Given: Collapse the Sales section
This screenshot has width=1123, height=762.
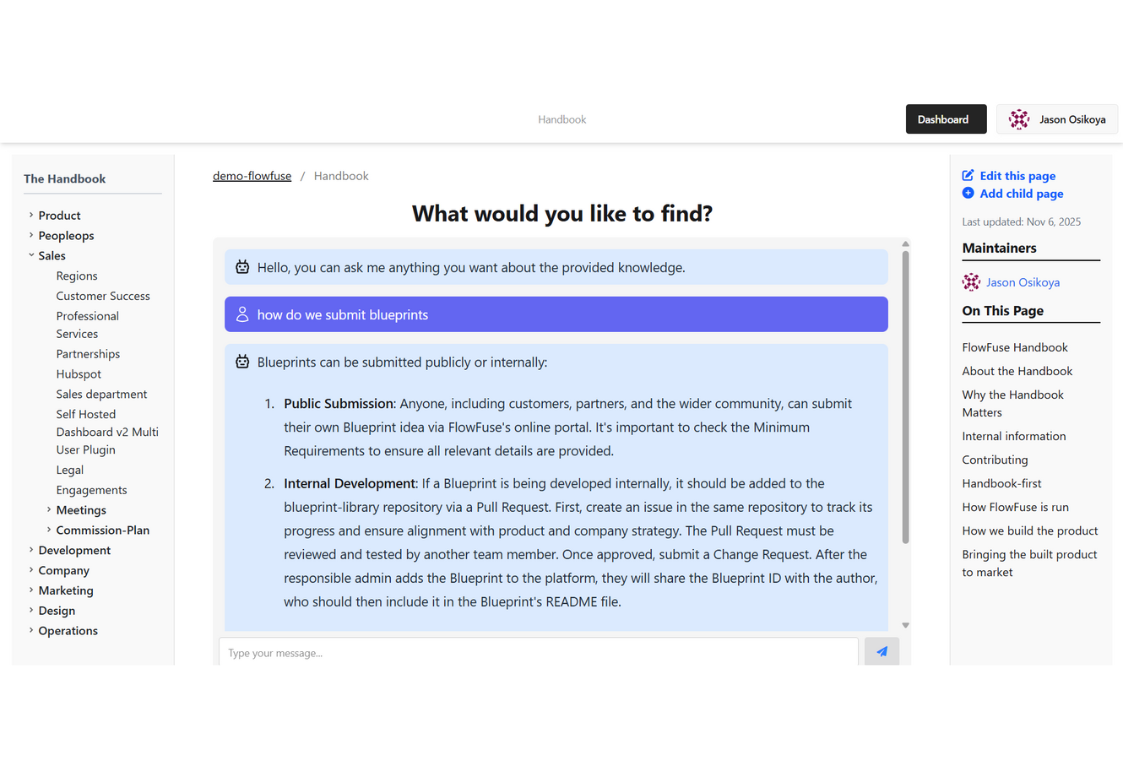Looking at the screenshot, I should (31, 255).
